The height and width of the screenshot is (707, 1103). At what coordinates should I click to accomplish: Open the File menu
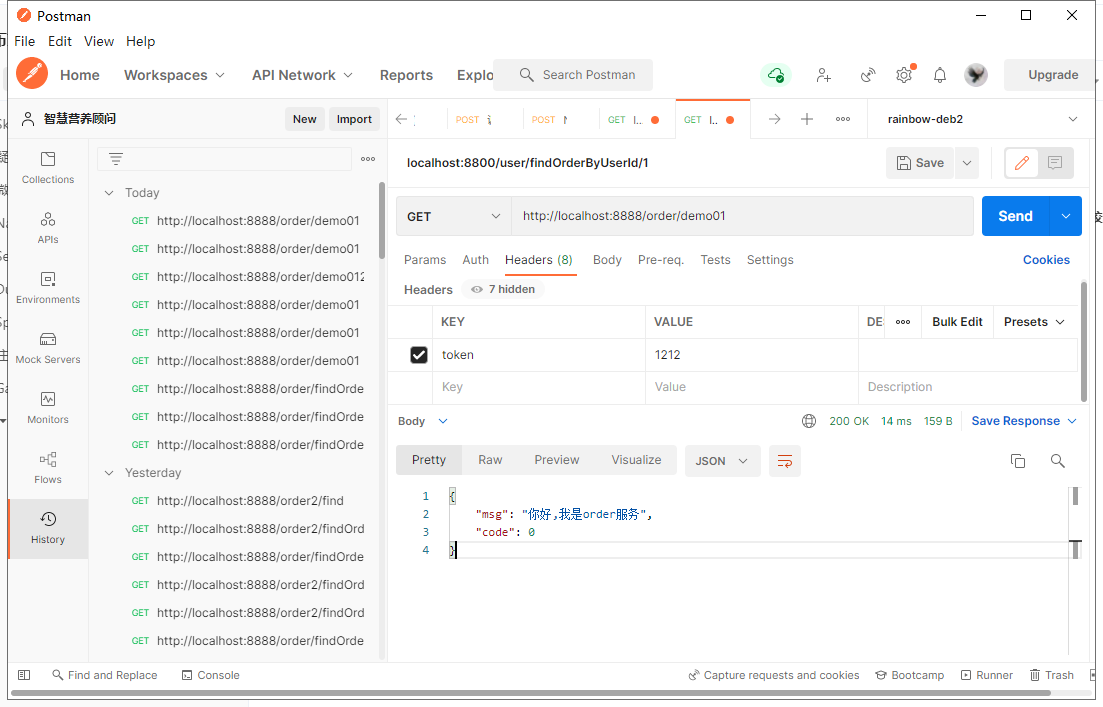coord(25,42)
